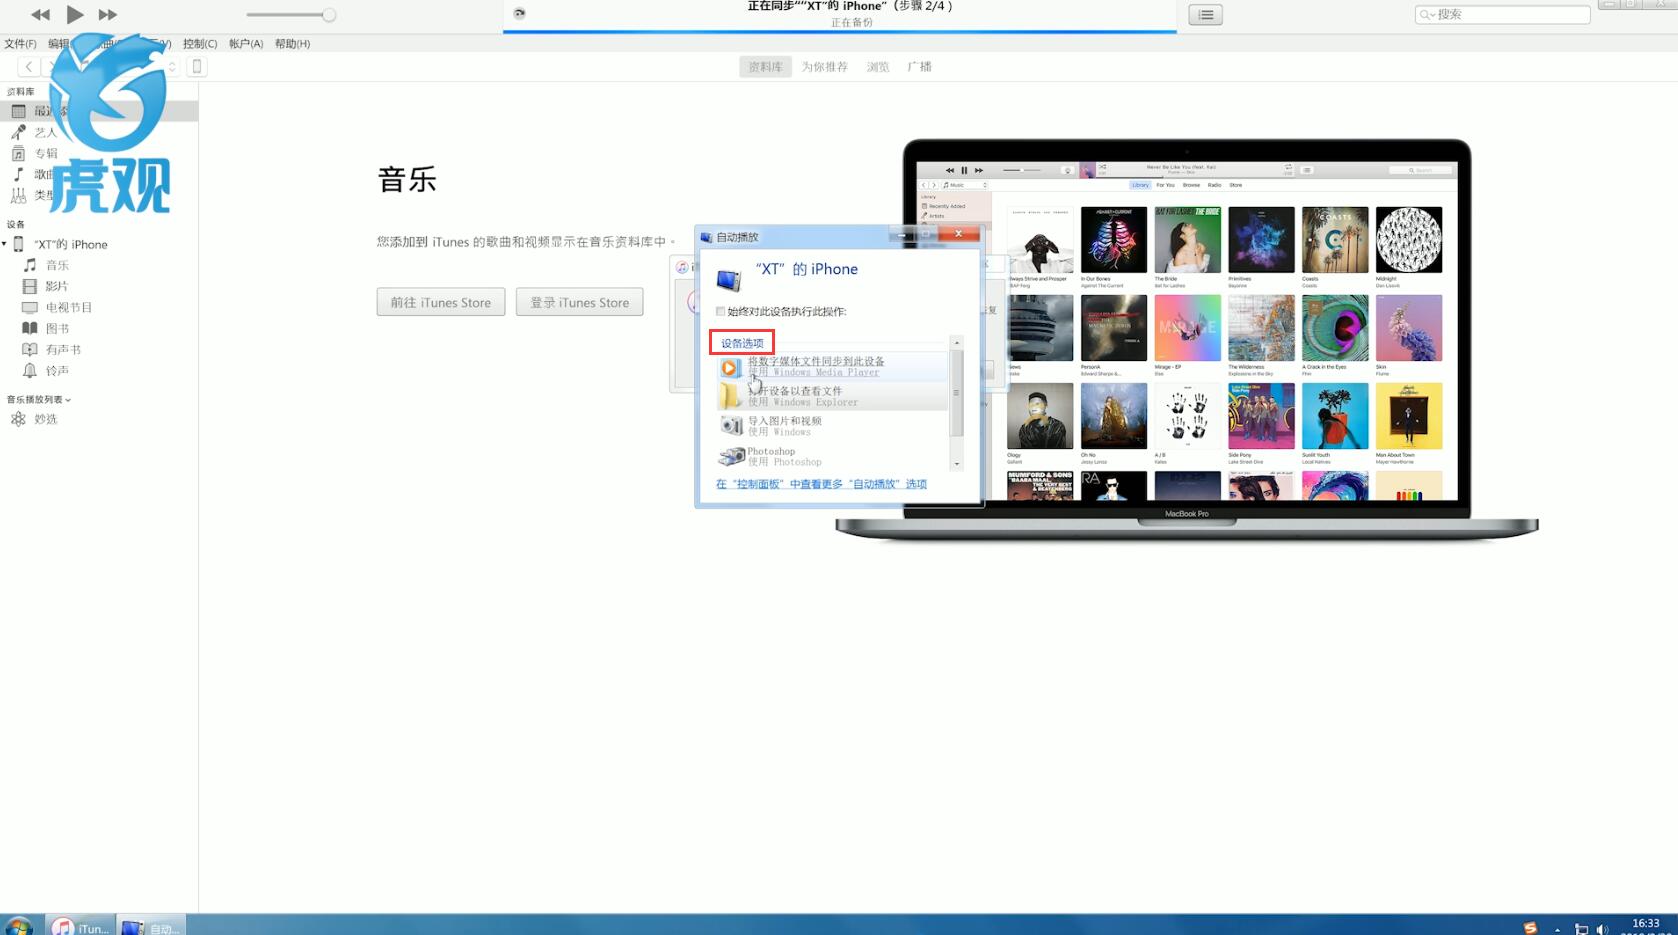This screenshot has height=935, width=1678.
Task: Select the genres icon in sidebar
Action: pyautogui.click(x=18, y=195)
